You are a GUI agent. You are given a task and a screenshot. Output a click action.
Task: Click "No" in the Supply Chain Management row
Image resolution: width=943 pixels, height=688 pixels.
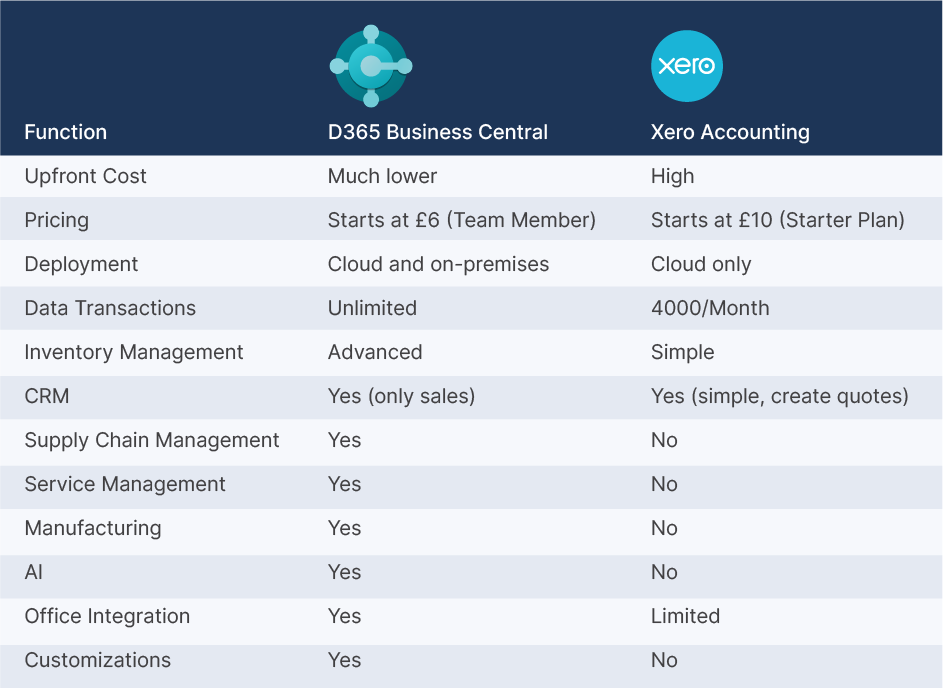coord(665,440)
